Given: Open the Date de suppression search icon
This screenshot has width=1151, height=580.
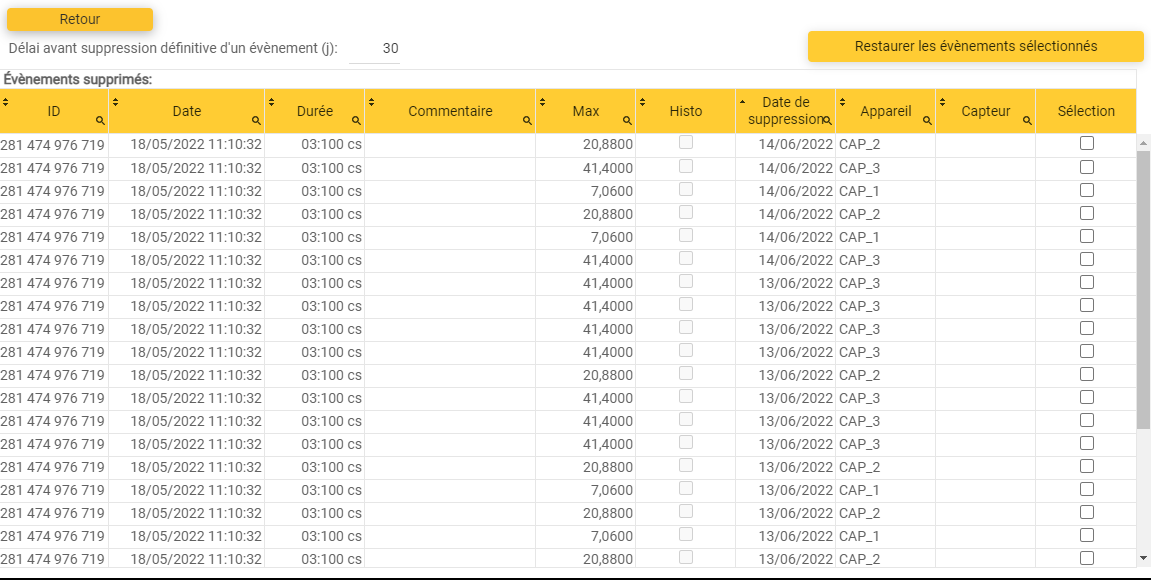Looking at the screenshot, I should (827, 121).
